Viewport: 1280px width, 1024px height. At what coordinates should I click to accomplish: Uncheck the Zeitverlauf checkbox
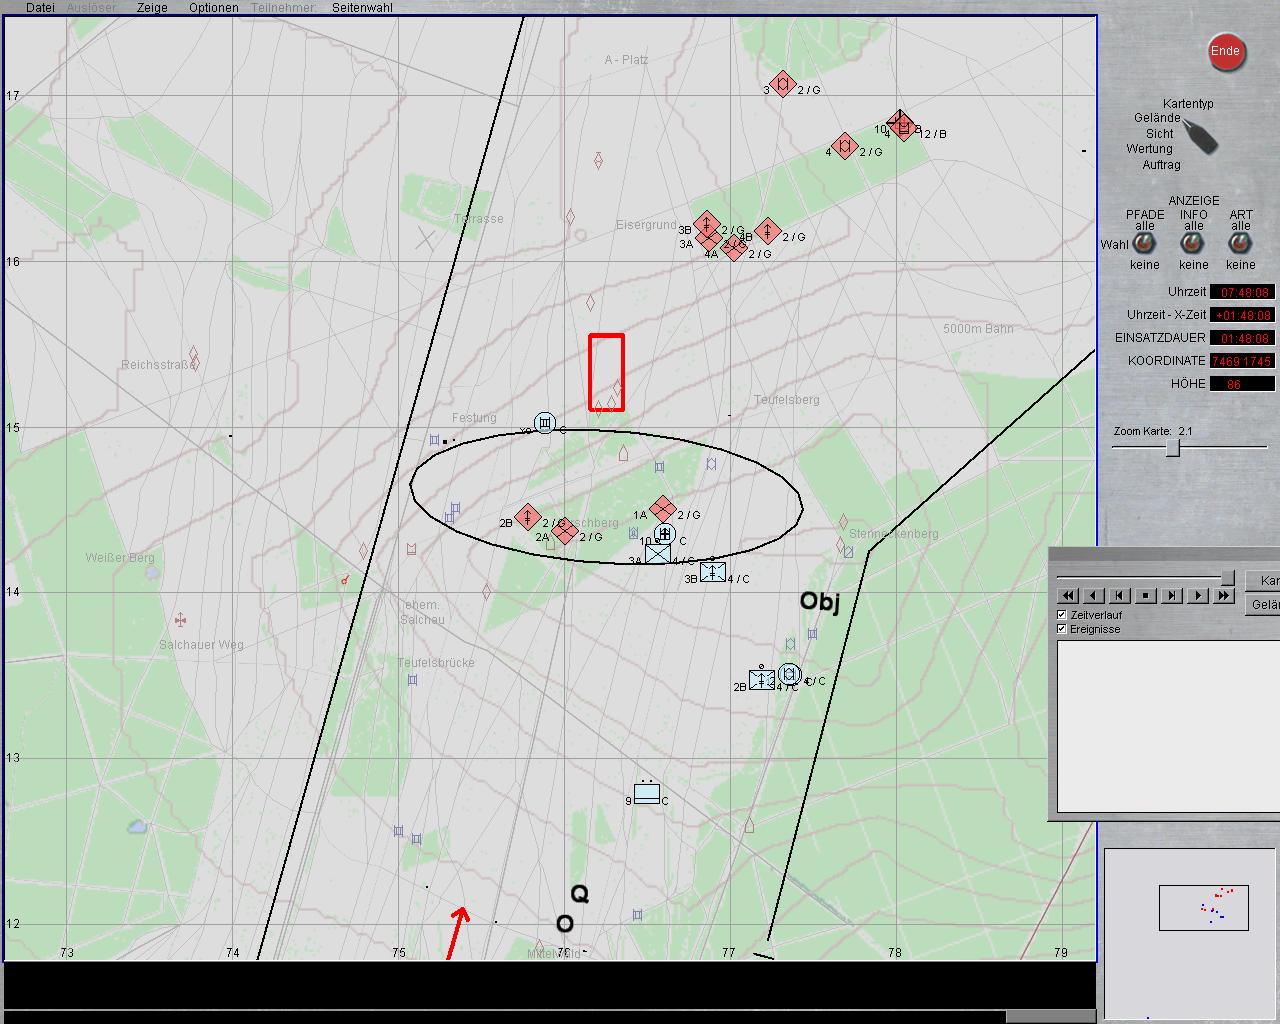pyautogui.click(x=1062, y=615)
